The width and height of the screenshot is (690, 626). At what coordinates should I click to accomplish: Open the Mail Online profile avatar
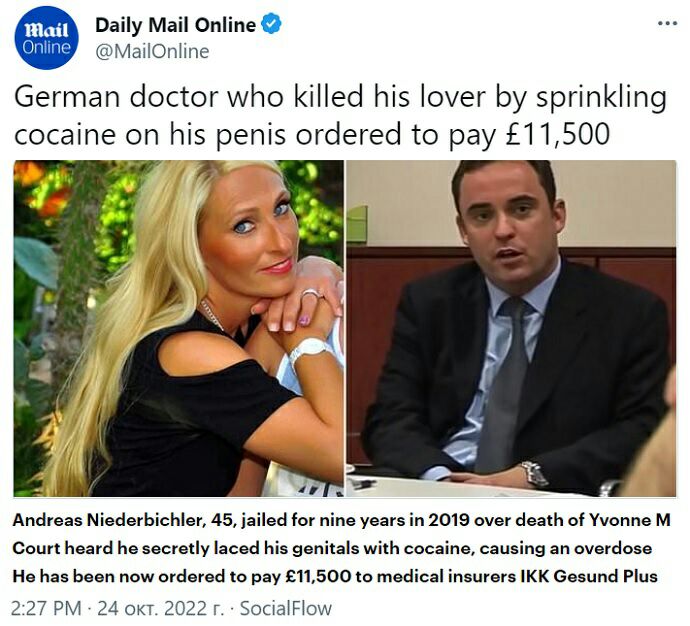click(x=46, y=38)
